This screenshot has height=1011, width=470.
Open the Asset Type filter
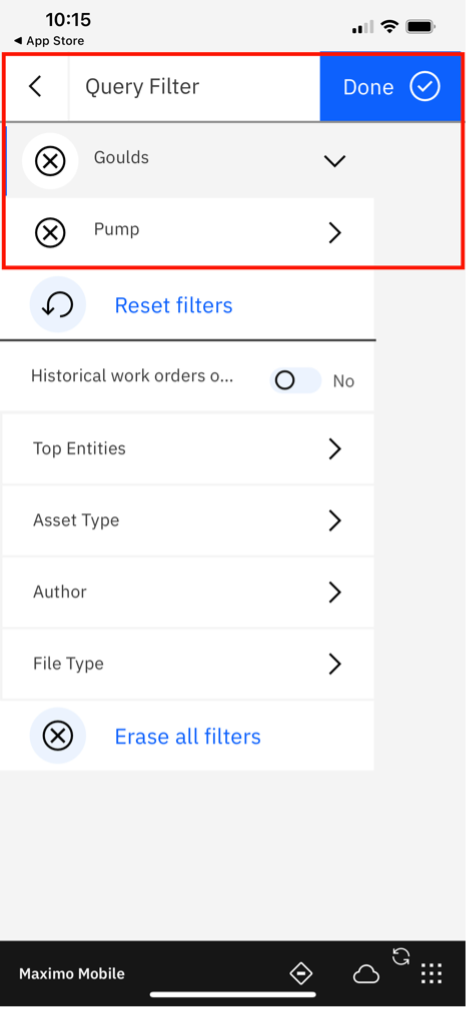[x=188, y=520]
